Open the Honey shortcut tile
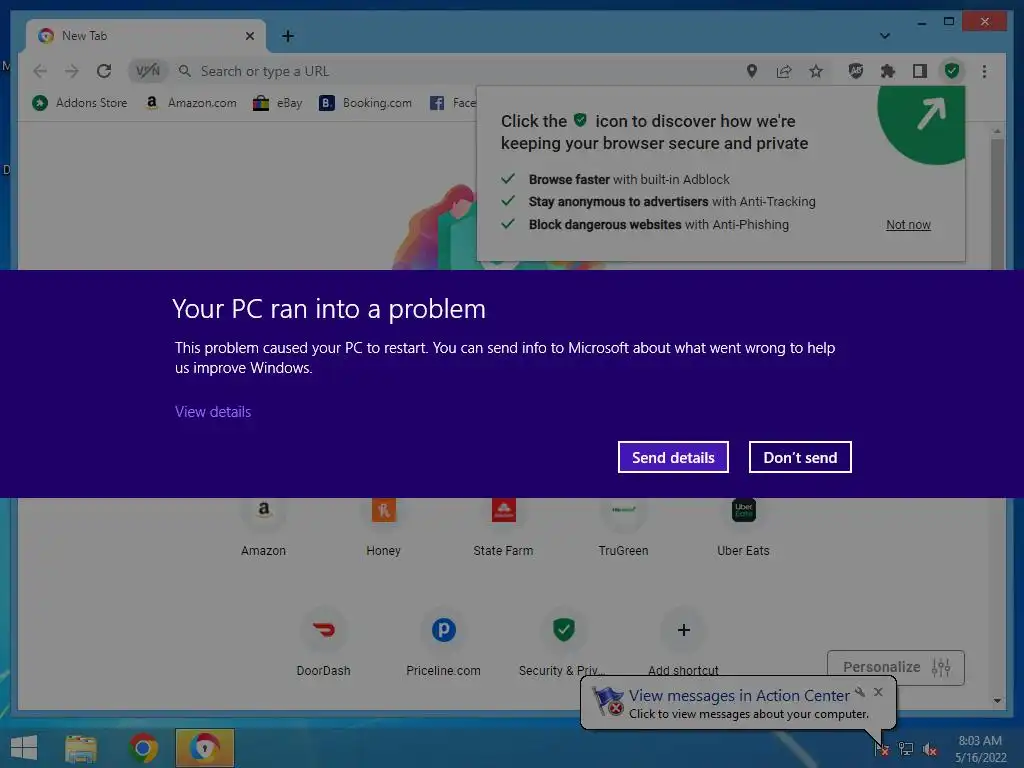 [x=383, y=527]
